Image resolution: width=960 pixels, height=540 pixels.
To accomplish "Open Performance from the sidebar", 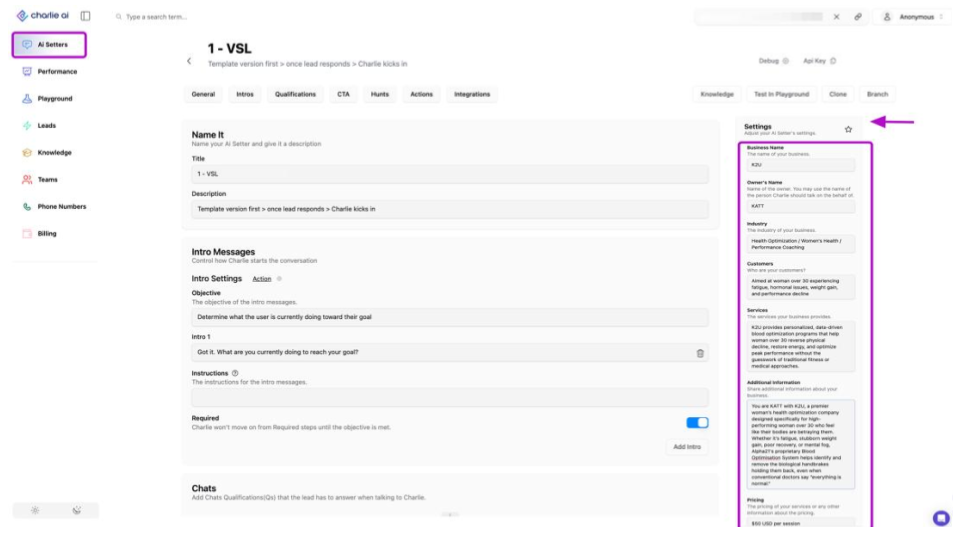I will coord(50,72).
